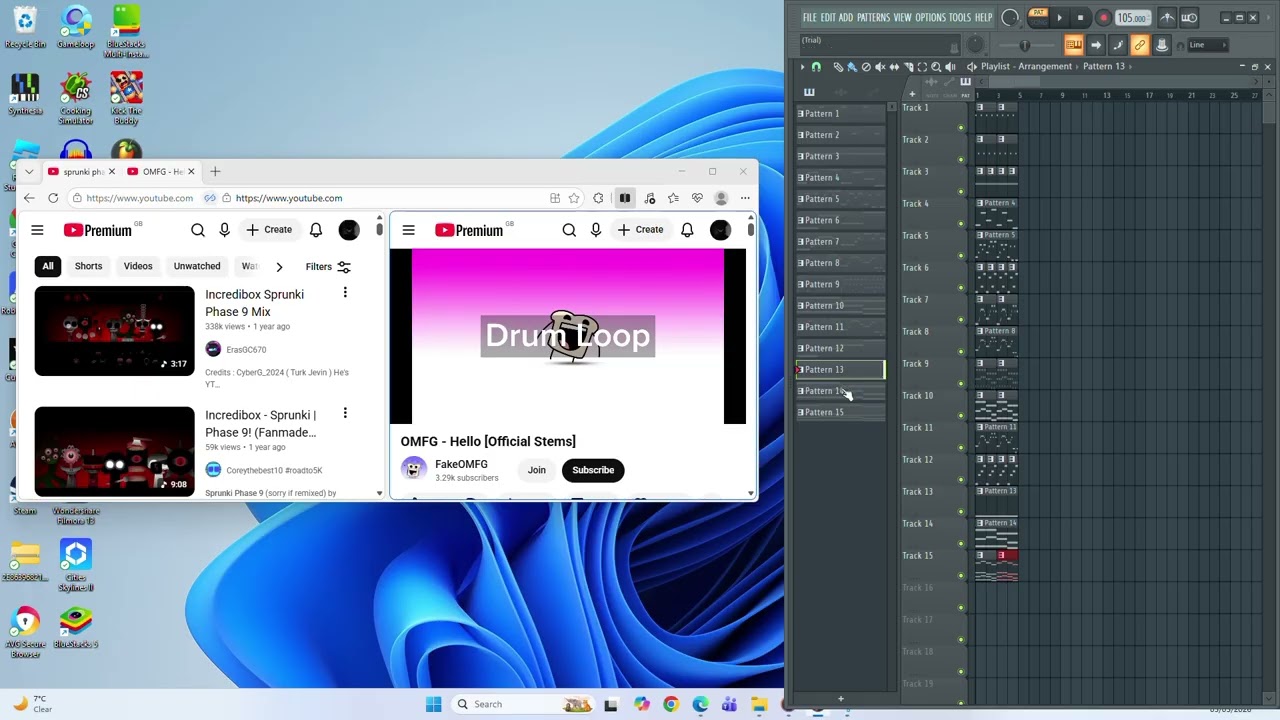The height and width of the screenshot is (720, 1280).
Task: Open the Line snap dropdown
Action: tap(1208, 45)
